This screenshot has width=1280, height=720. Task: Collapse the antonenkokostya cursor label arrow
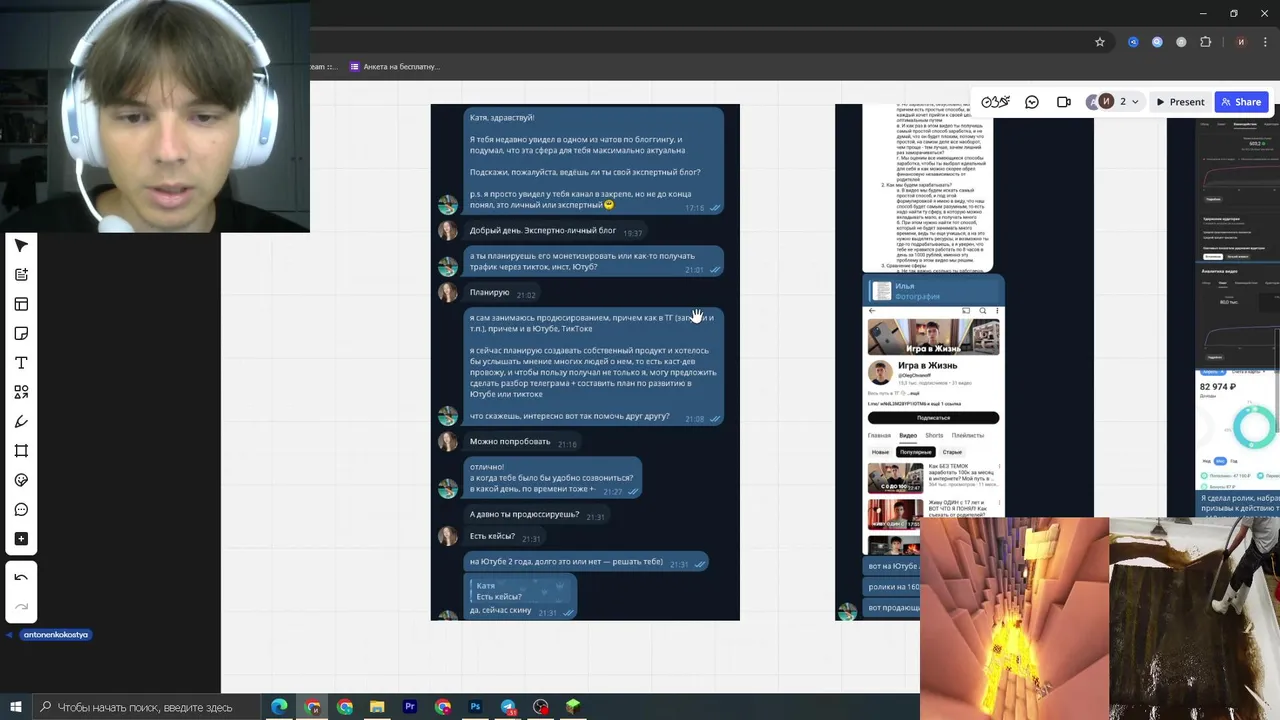pyautogui.click(x=9, y=635)
